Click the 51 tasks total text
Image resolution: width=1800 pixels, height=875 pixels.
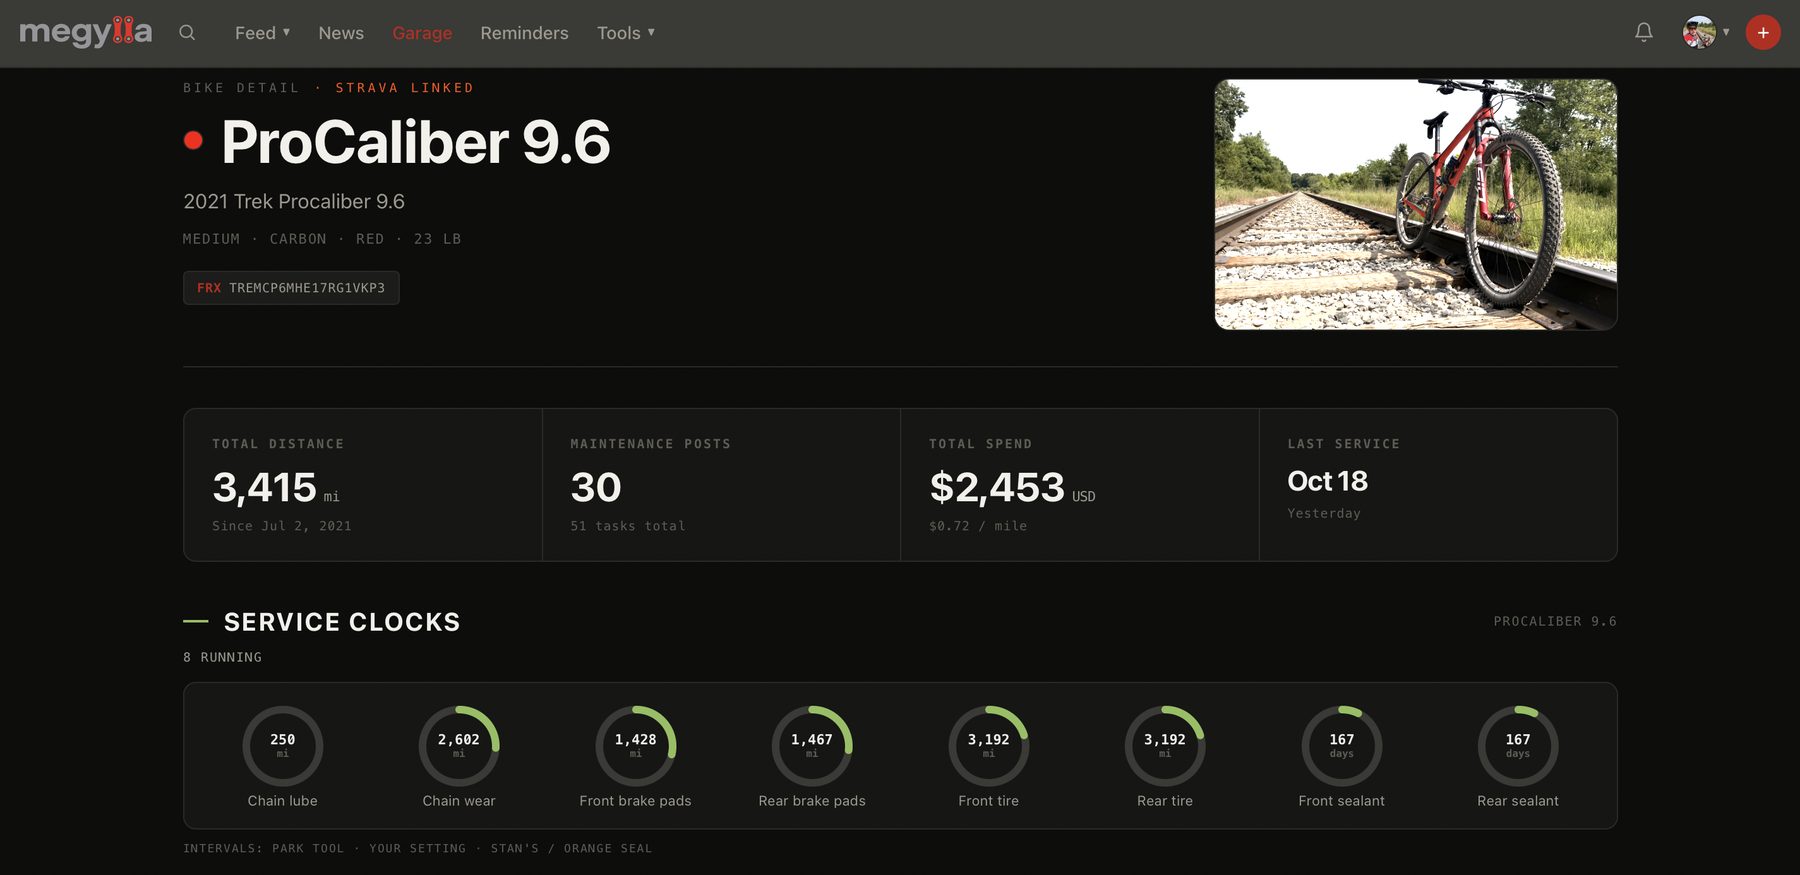click(x=628, y=526)
